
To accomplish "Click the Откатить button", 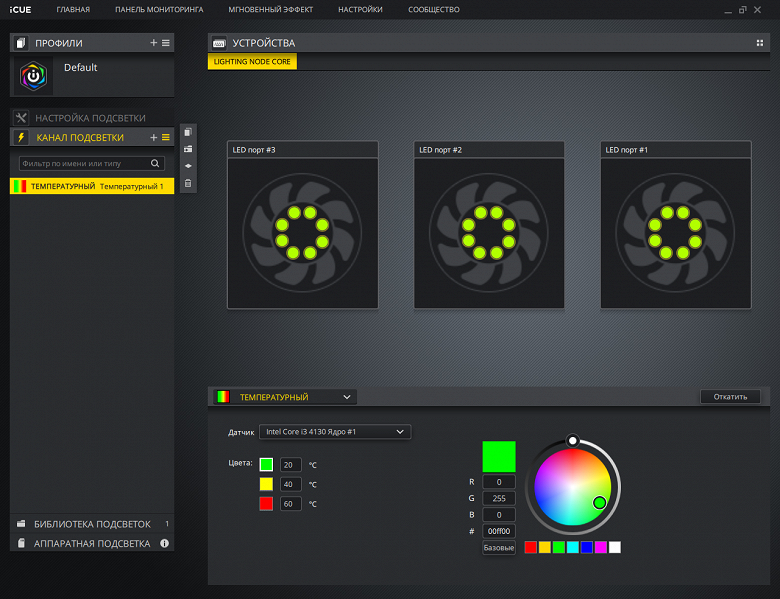I will [x=730, y=397].
